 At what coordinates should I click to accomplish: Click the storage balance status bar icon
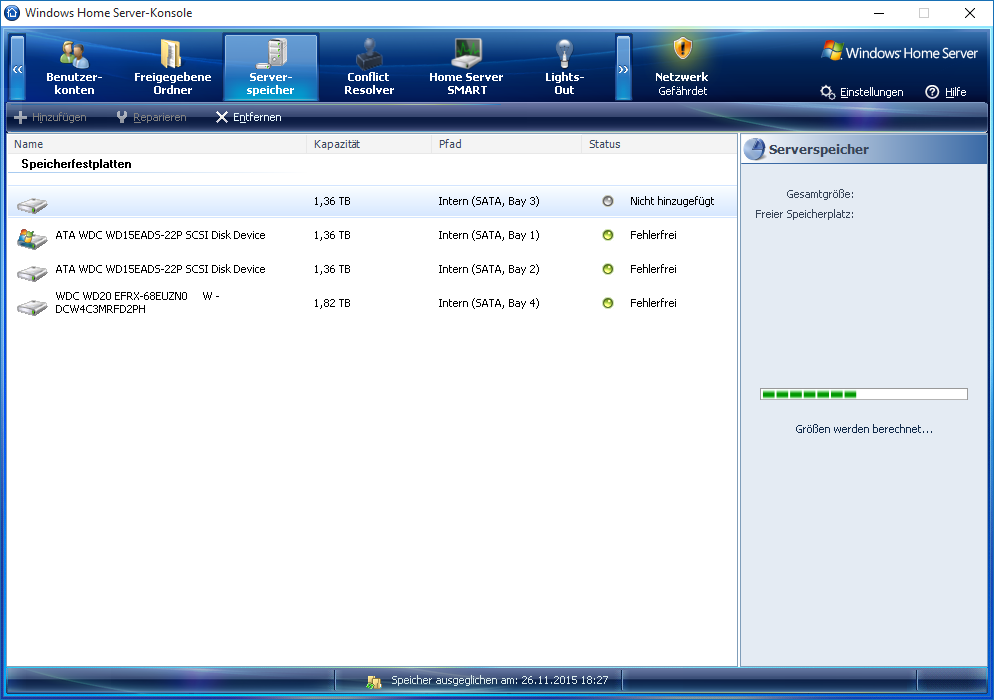374,682
